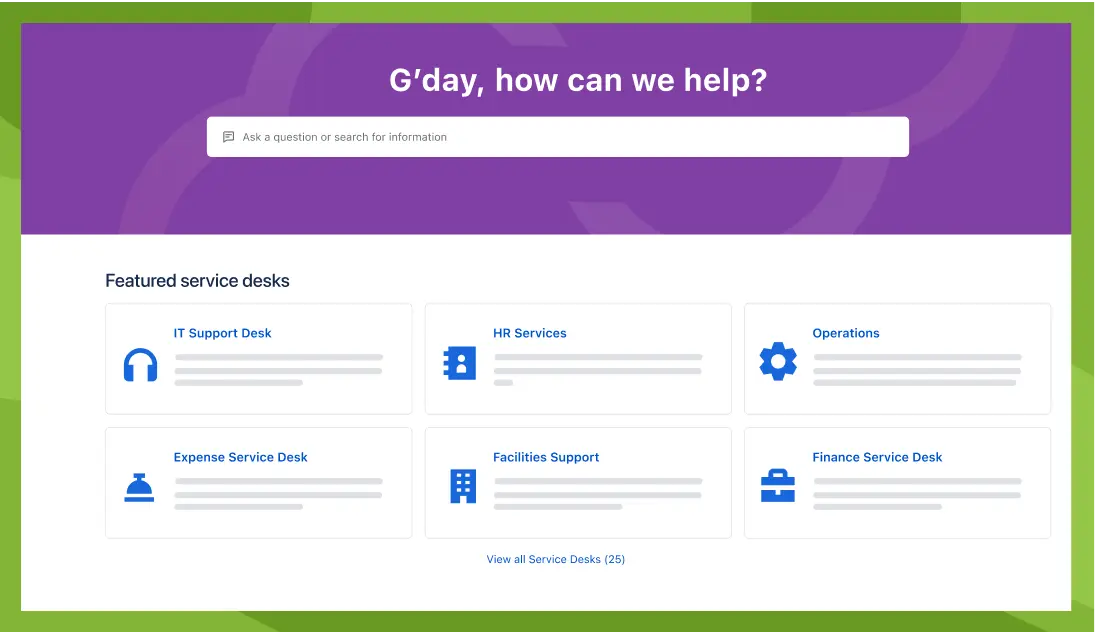Click the service bell icon for Expense Service Desk
Screen dimensions: 1095x632
[140, 487]
